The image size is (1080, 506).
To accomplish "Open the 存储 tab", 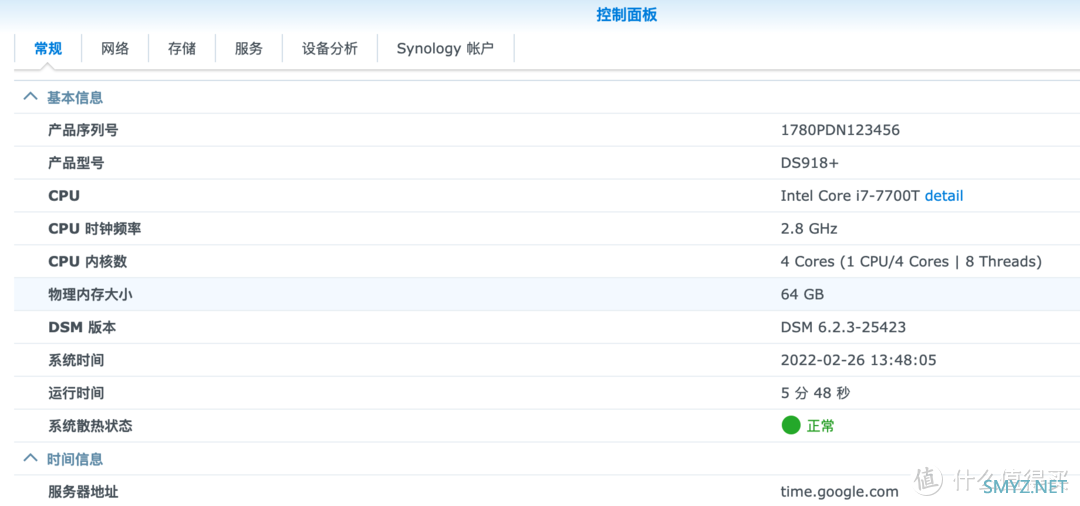I will pyautogui.click(x=182, y=49).
